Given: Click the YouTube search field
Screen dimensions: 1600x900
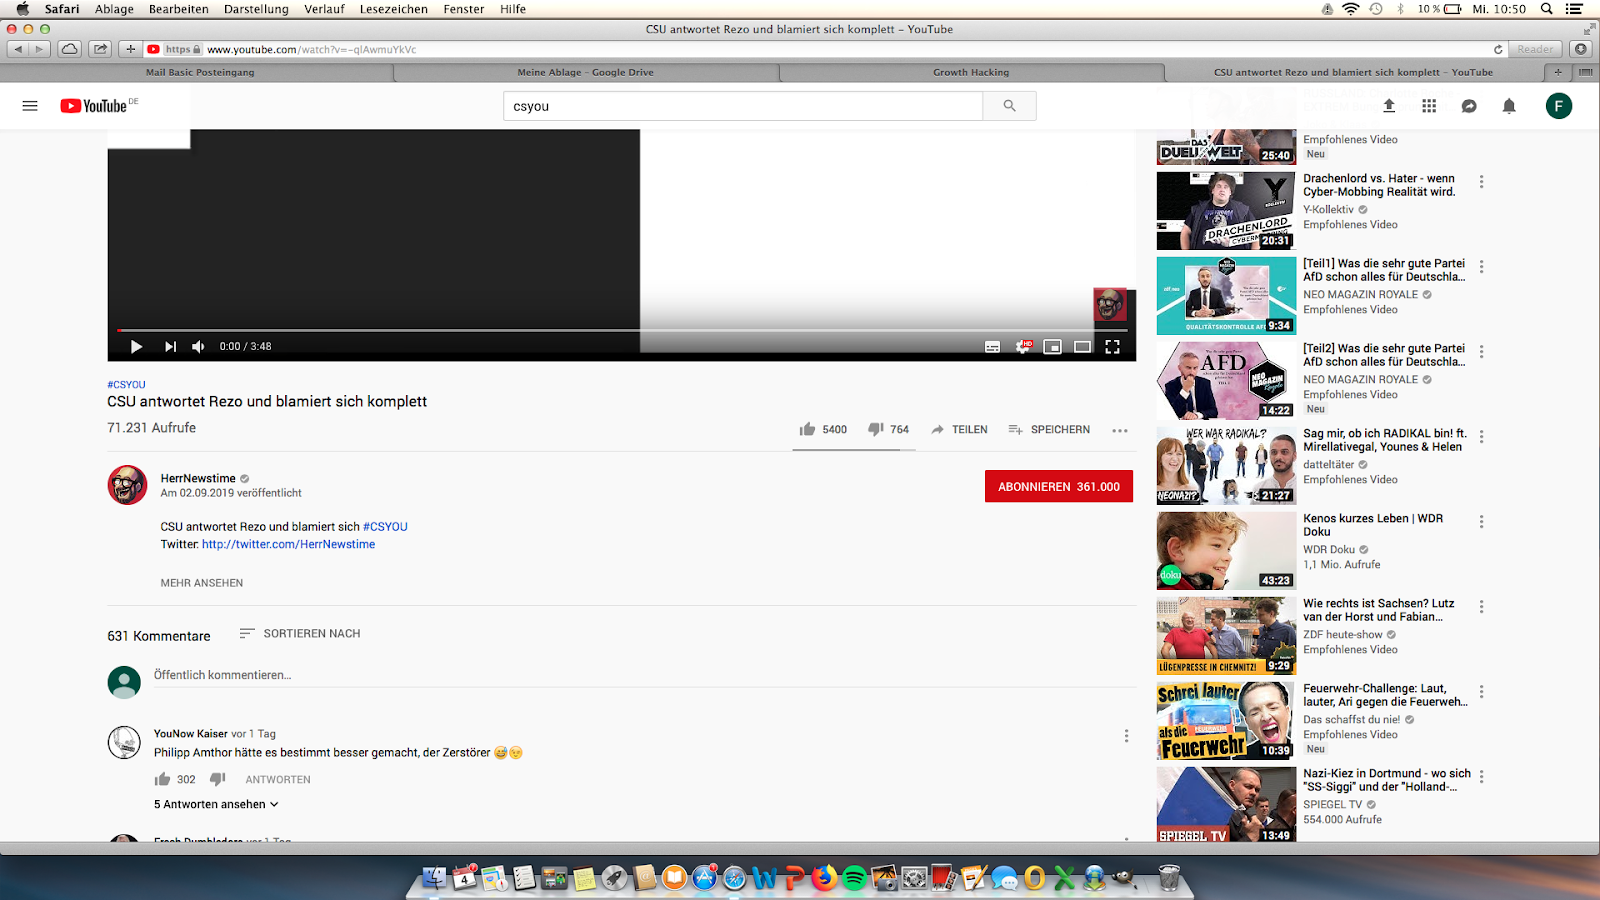Looking at the screenshot, I should point(743,106).
